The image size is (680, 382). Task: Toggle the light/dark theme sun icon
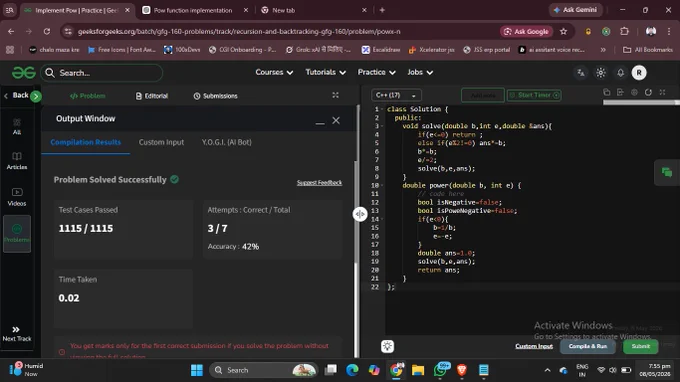coord(601,73)
